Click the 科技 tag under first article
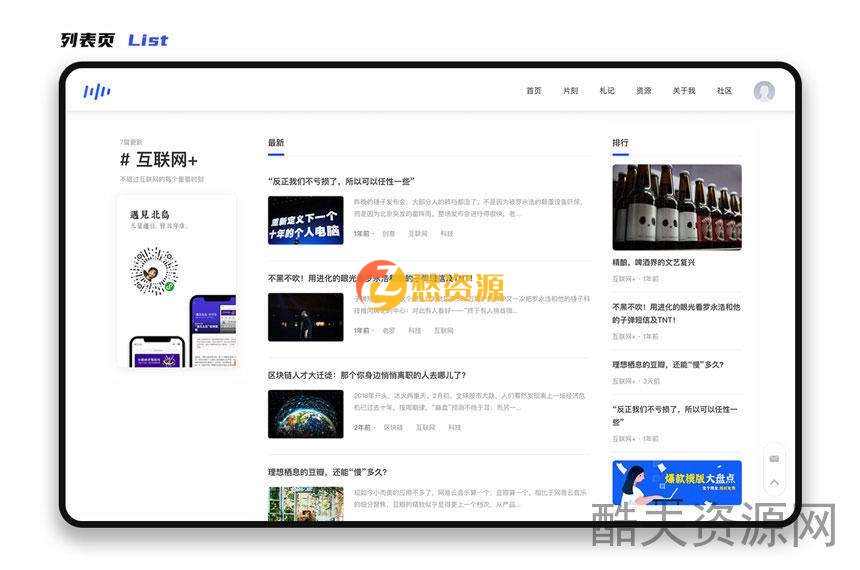The image size is (860, 570). (447, 234)
